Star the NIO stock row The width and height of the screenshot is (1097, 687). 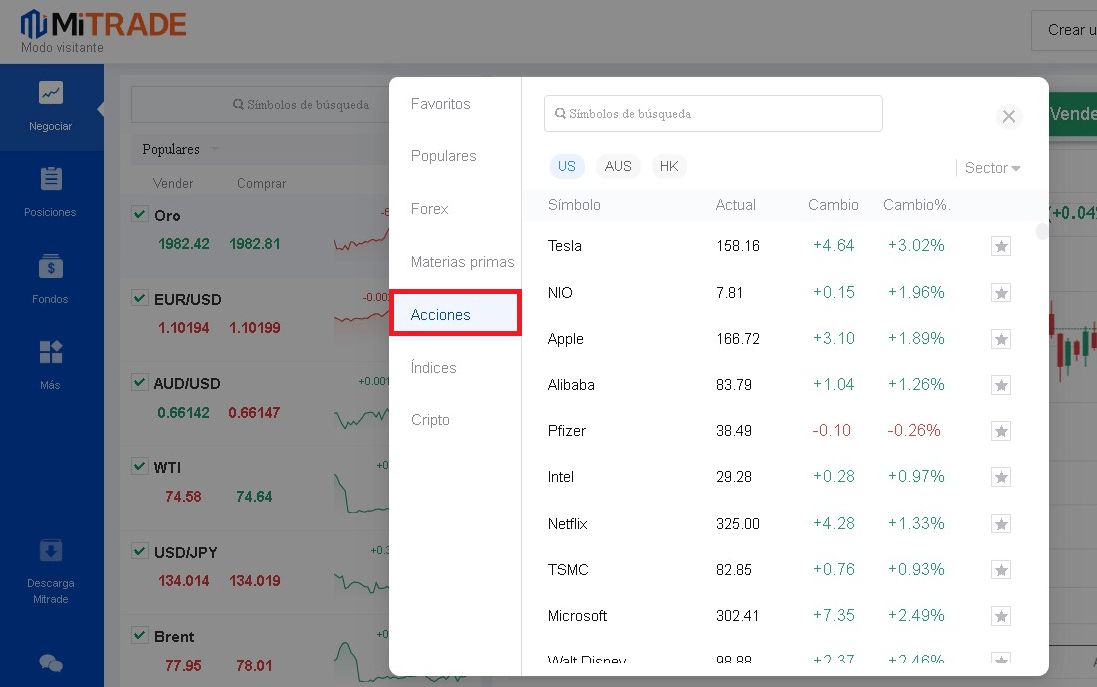point(1001,292)
